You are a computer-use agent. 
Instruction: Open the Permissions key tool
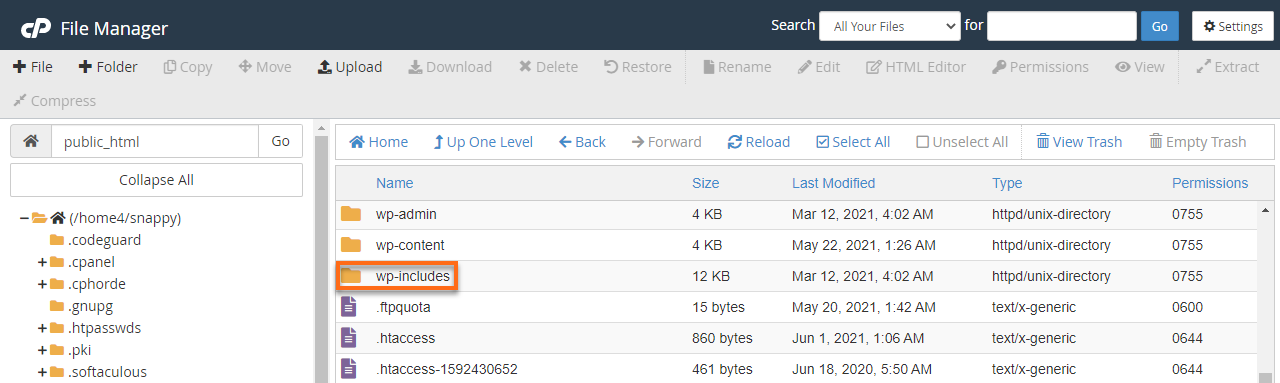point(1040,67)
